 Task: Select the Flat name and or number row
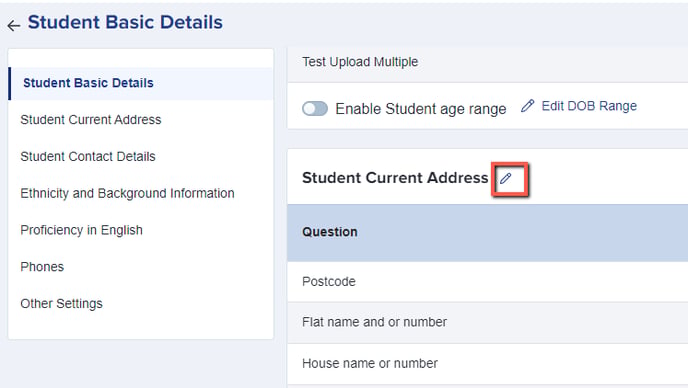pos(487,322)
